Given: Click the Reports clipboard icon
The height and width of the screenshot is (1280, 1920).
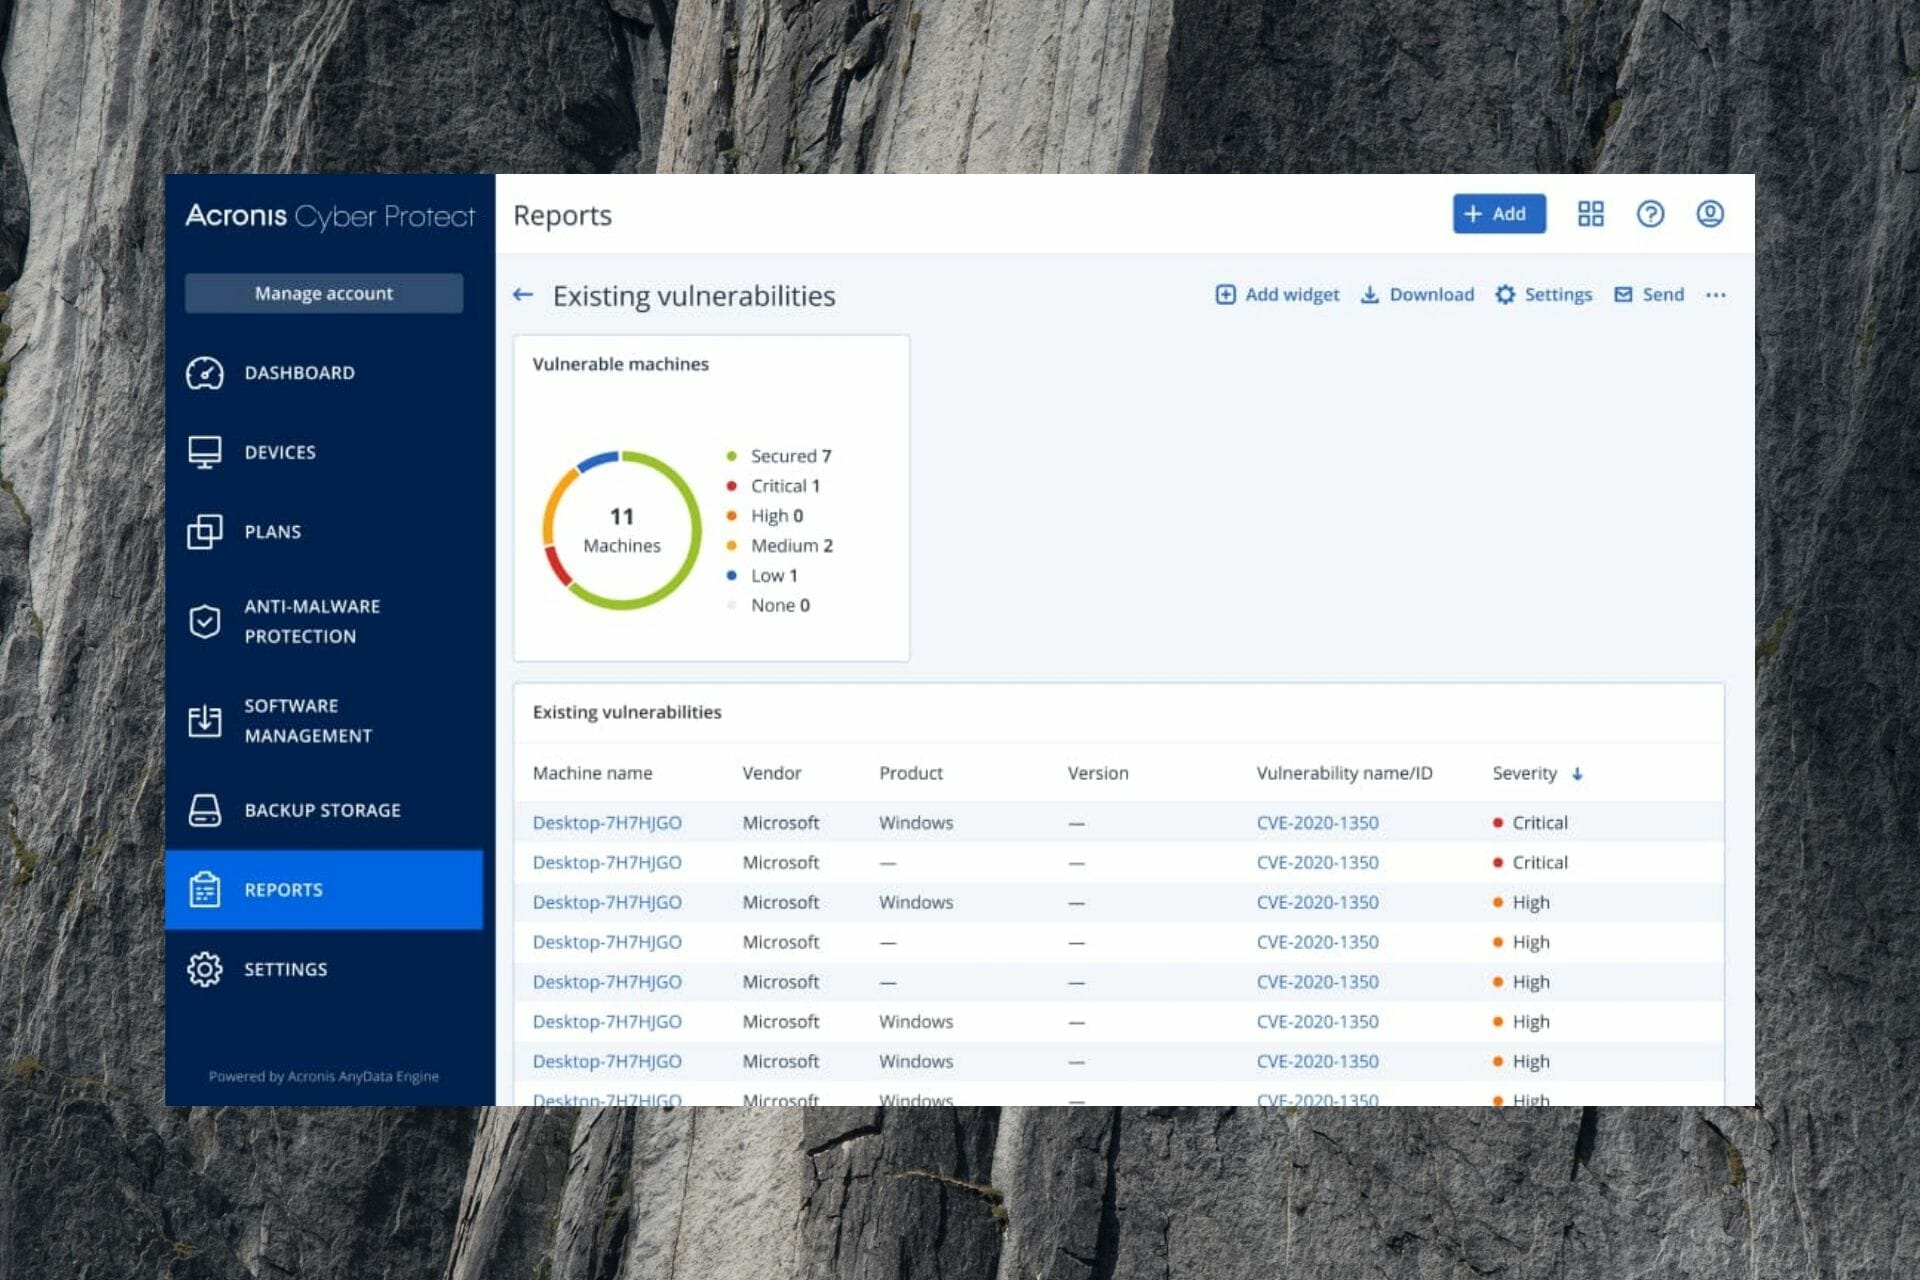Looking at the screenshot, I should pos(204,889).
